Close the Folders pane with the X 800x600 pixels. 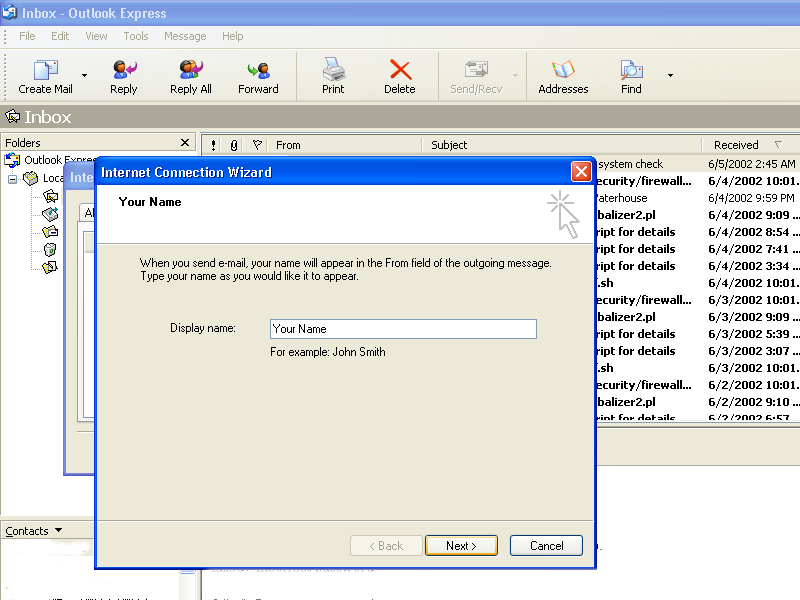pyautogui.click(x=185, y=143)
